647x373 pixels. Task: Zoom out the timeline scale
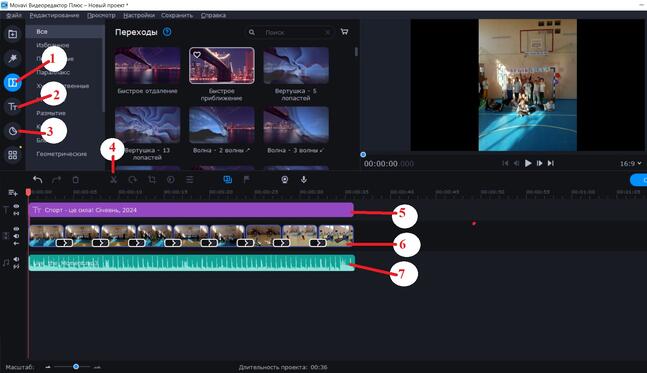point(48,367)
